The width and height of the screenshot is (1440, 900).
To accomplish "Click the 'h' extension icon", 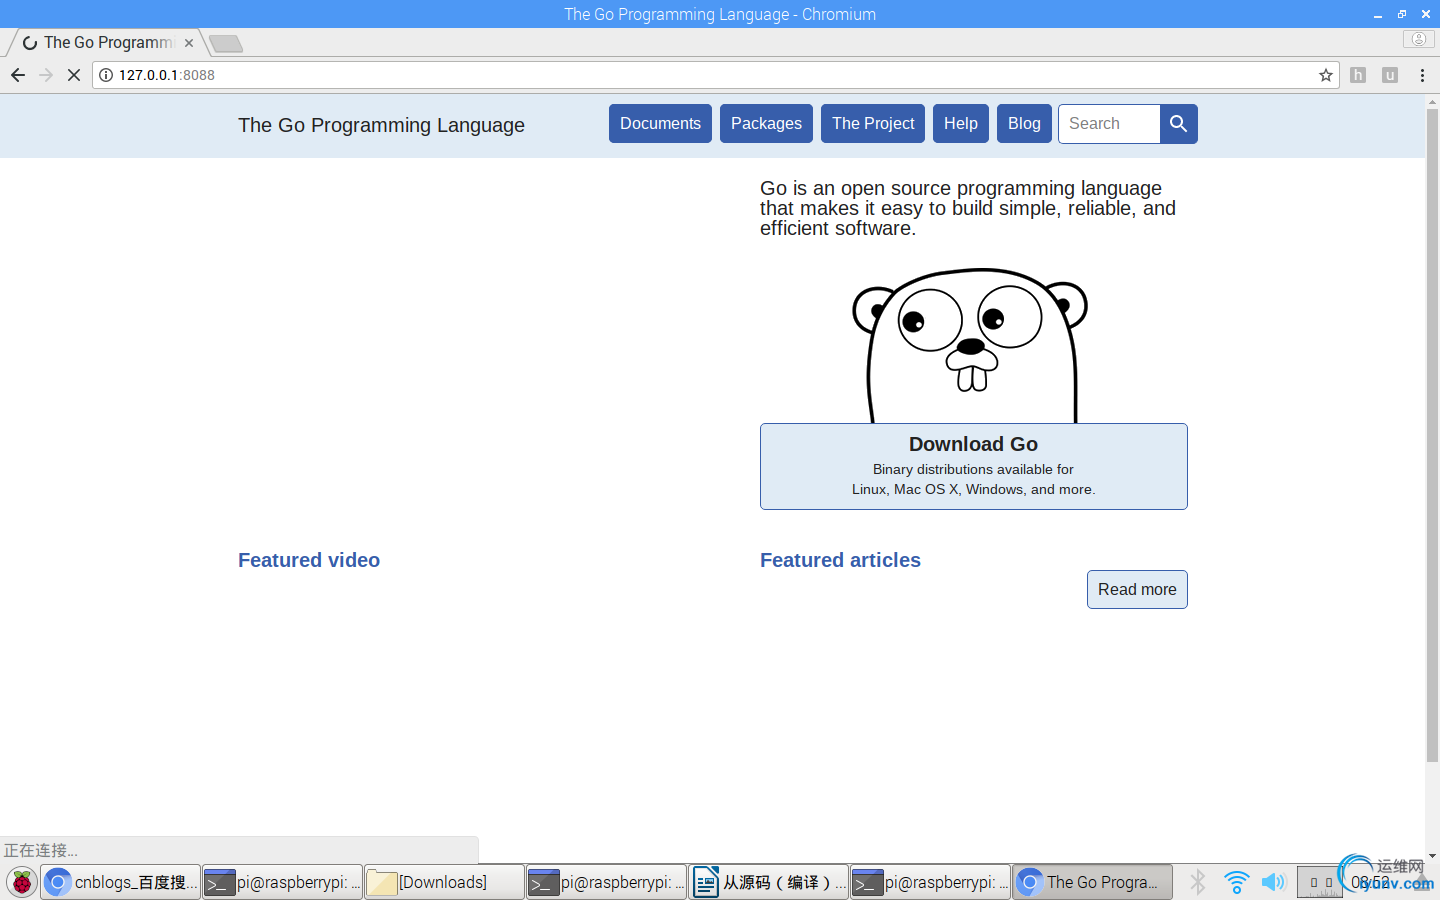I will point(1358,75).
